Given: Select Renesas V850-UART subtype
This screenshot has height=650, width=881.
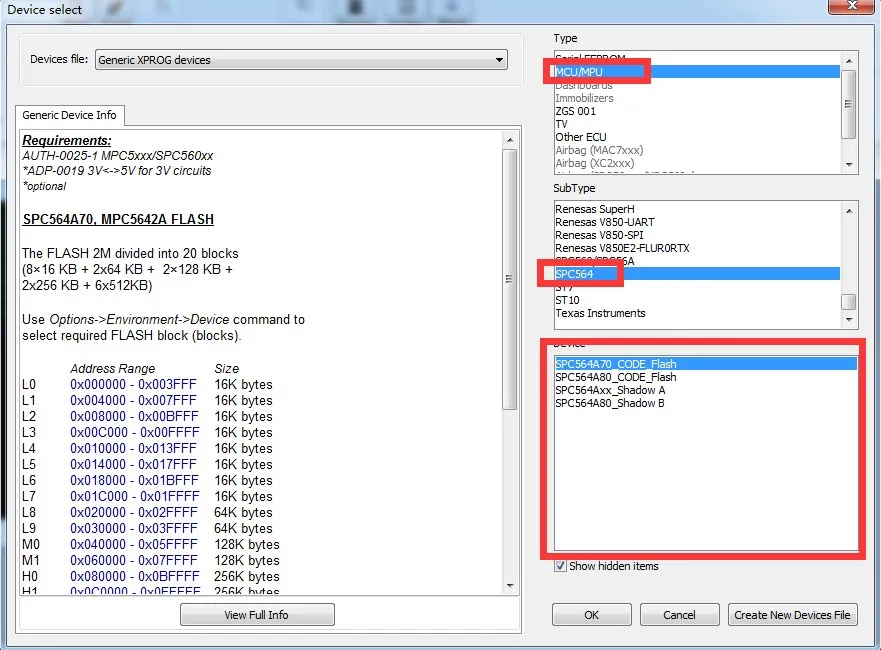Looking at the screenshot, I should (x=697, y=222).
